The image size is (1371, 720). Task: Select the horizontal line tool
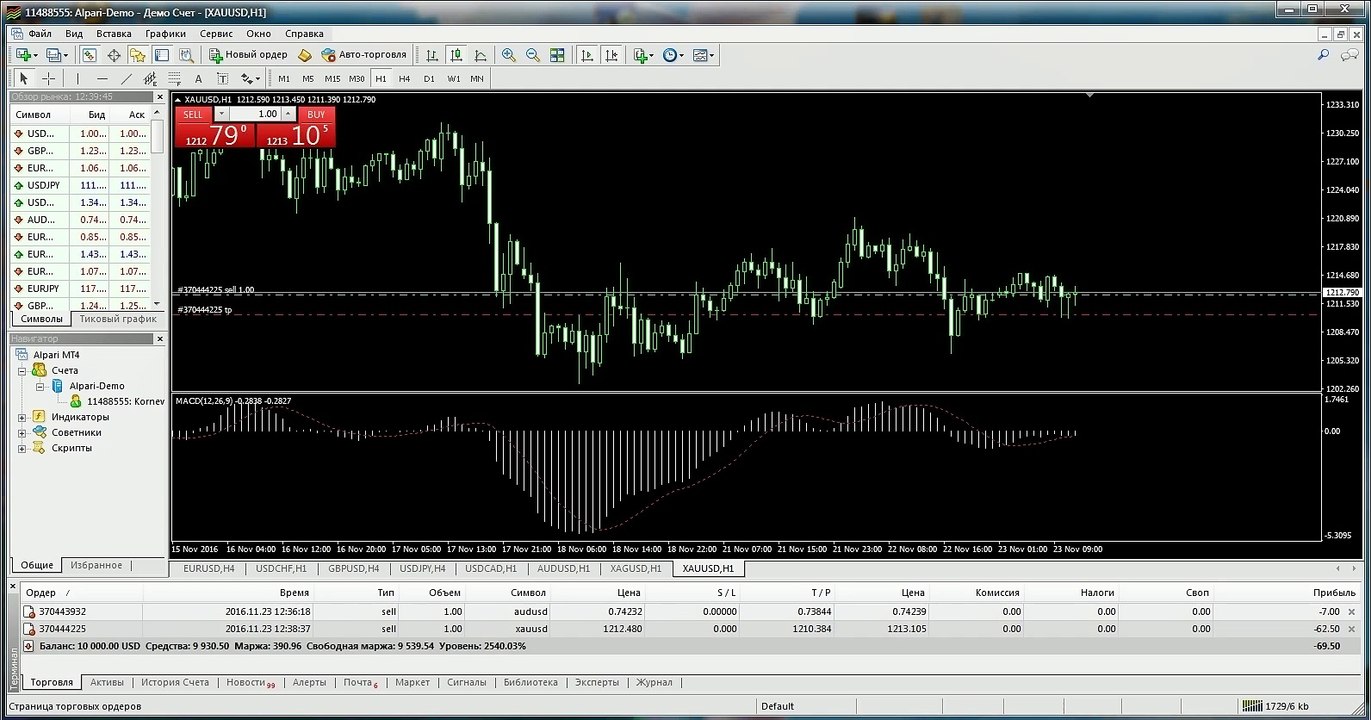click(x=102, y=78)
